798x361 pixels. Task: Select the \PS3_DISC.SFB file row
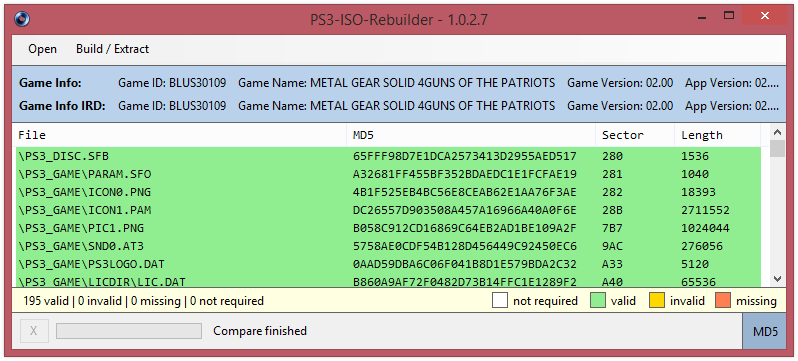click(388, 156)
